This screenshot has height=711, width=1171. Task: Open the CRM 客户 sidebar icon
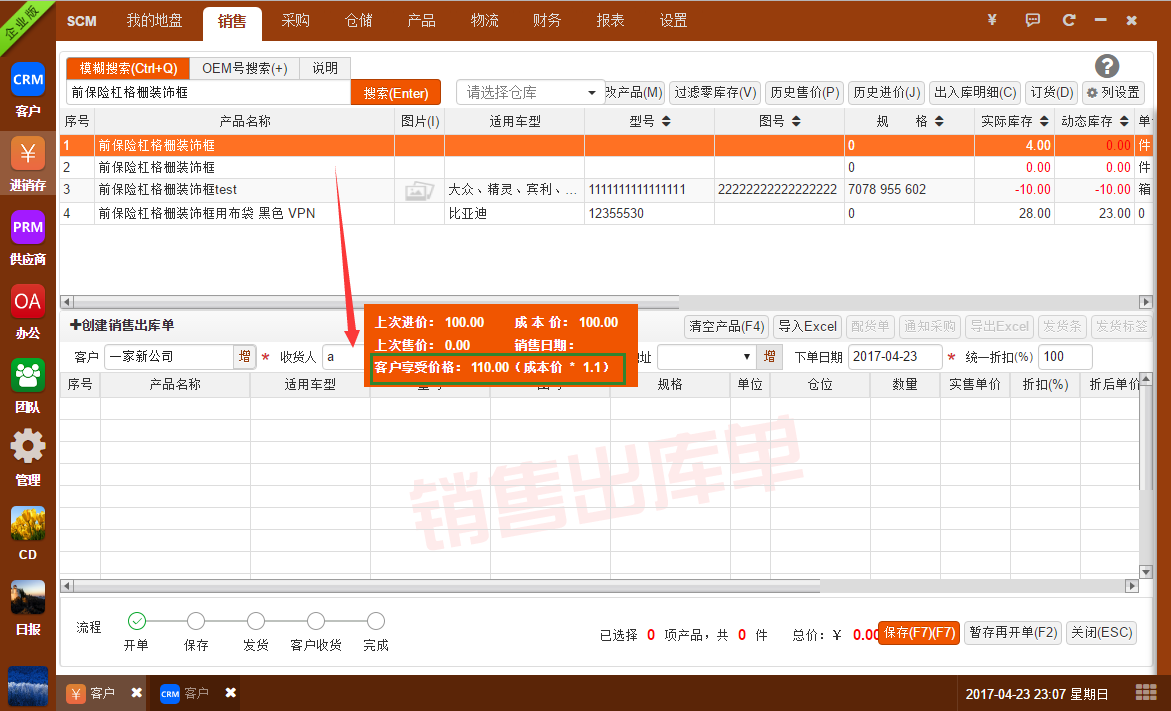pos(28,80)
